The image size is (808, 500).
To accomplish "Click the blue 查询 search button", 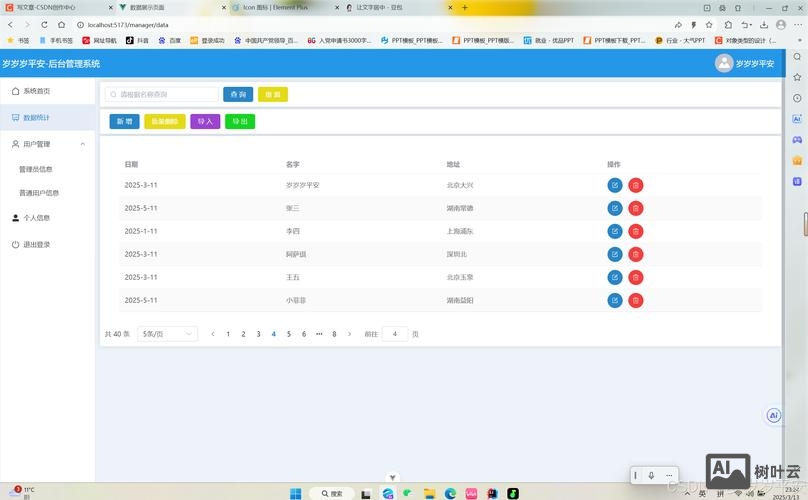I will pyautogui.click(x=238, y=94).
